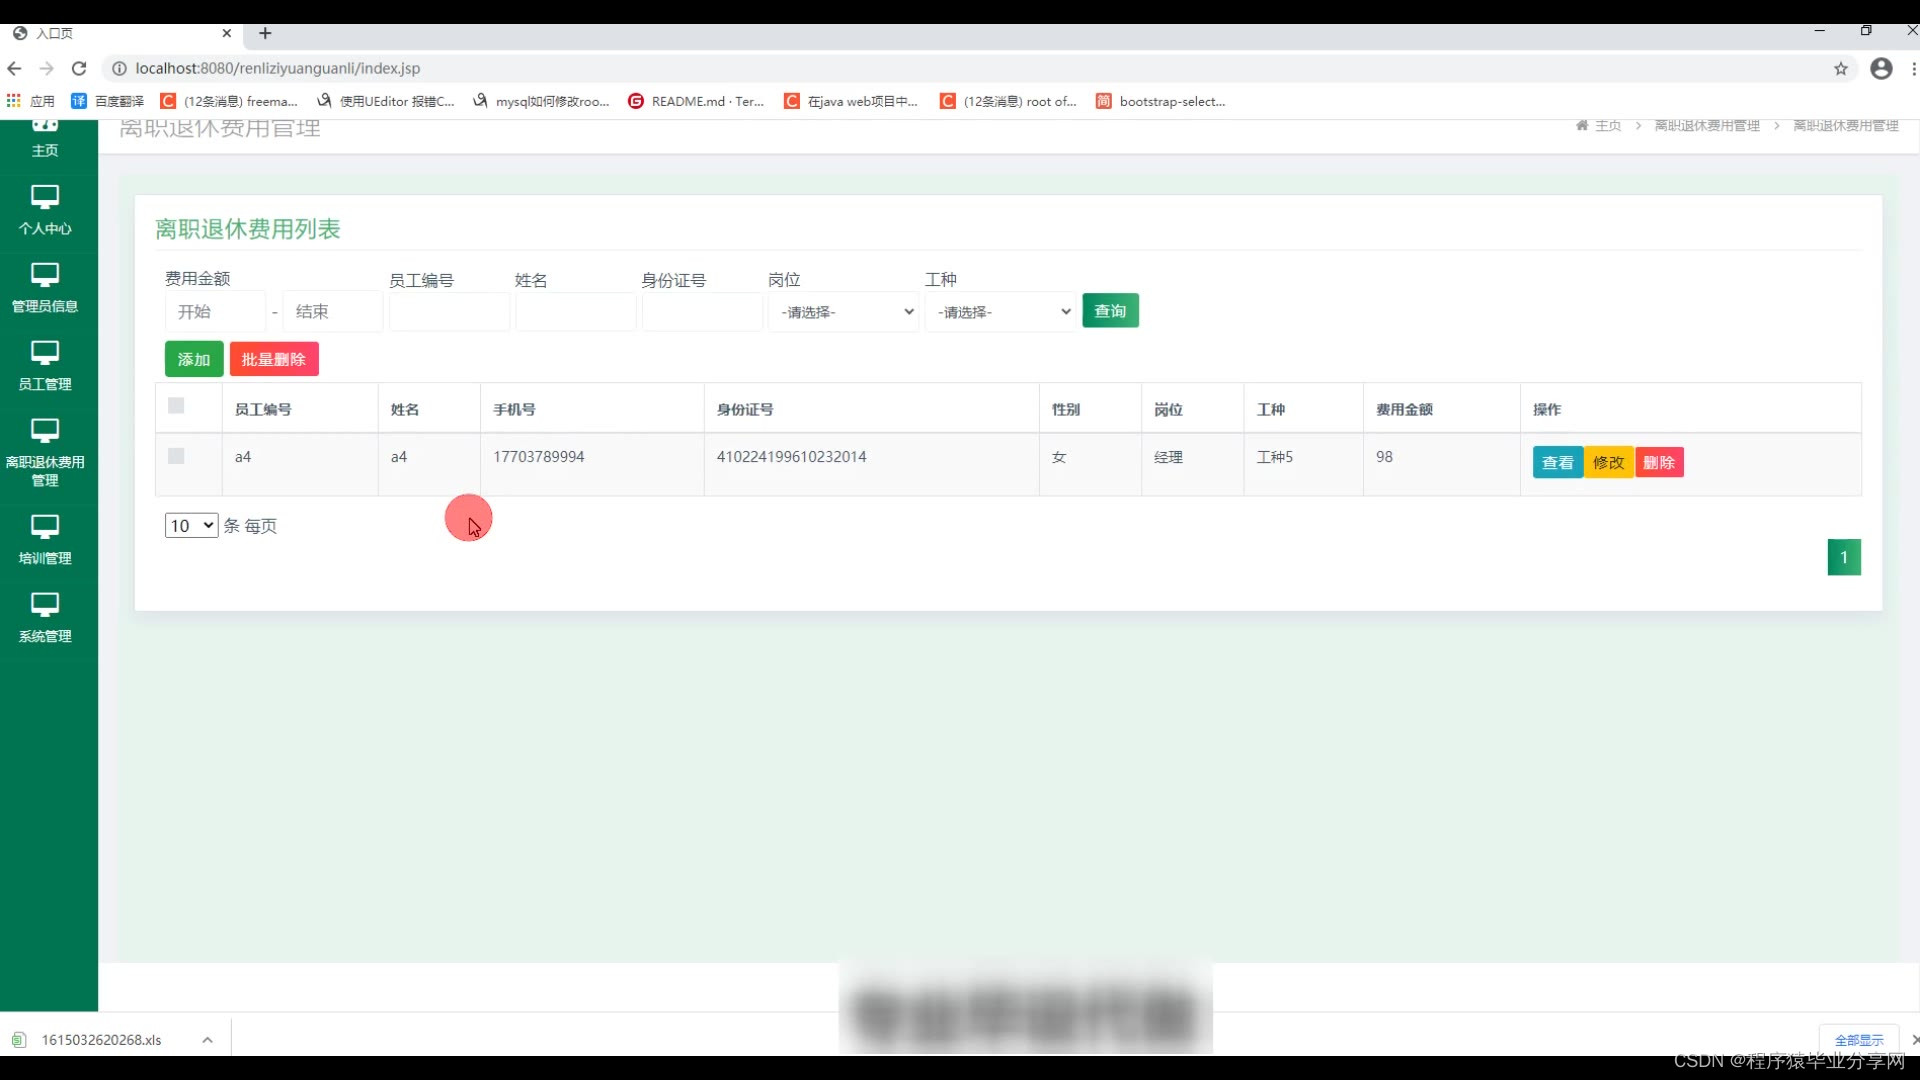Viewport: 1920px width, 1080px height.
Task: Click the 查询 search button
Action: coord(1110,311)
